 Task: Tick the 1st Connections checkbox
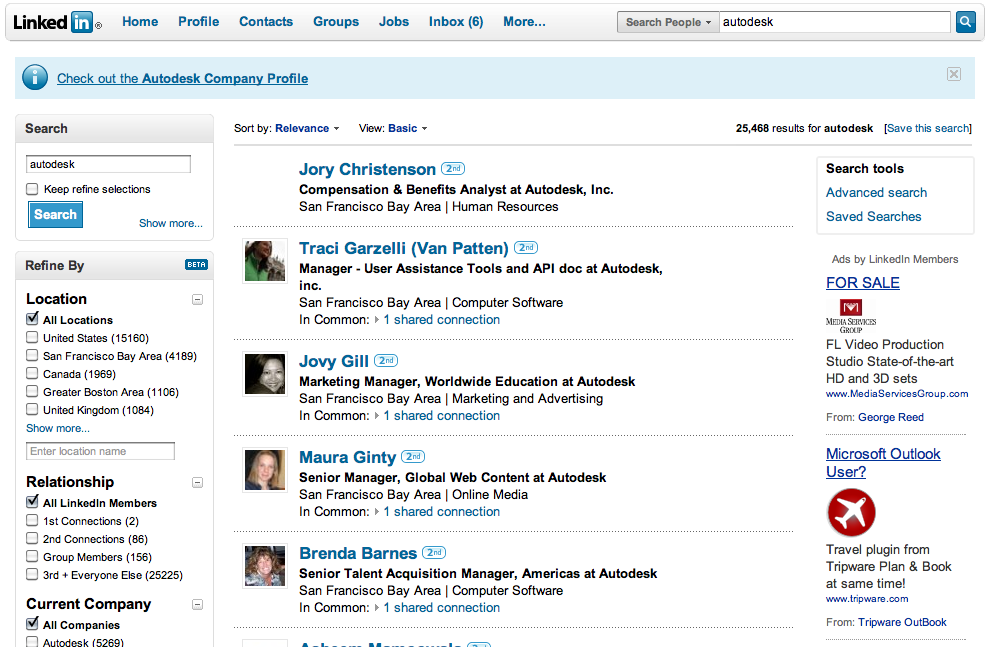pos(33,521)
